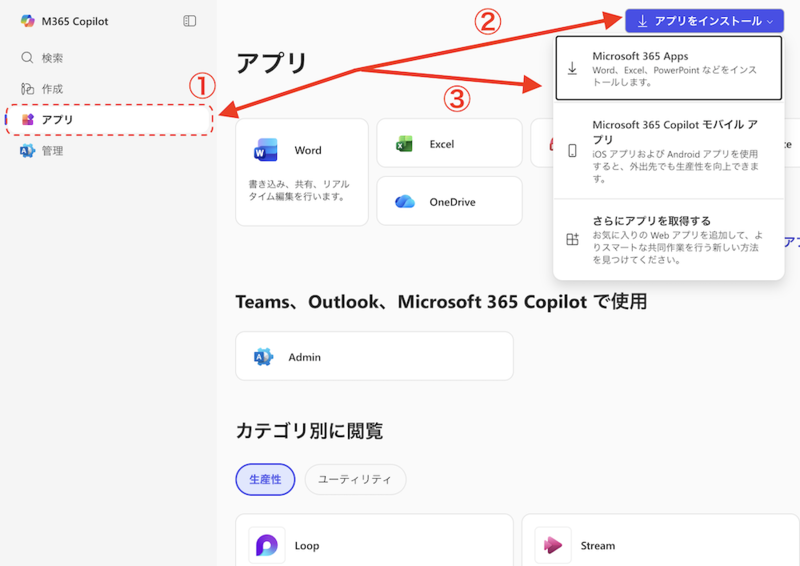
Task: Select Microsoft 365 Apps install option
Action: [x=668, y=68]
